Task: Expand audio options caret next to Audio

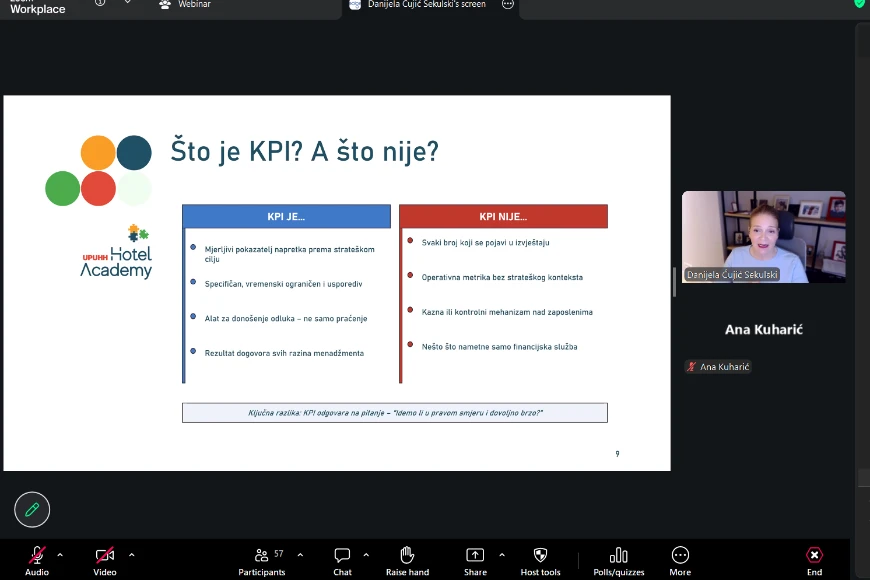Action: tap(60, 554)
